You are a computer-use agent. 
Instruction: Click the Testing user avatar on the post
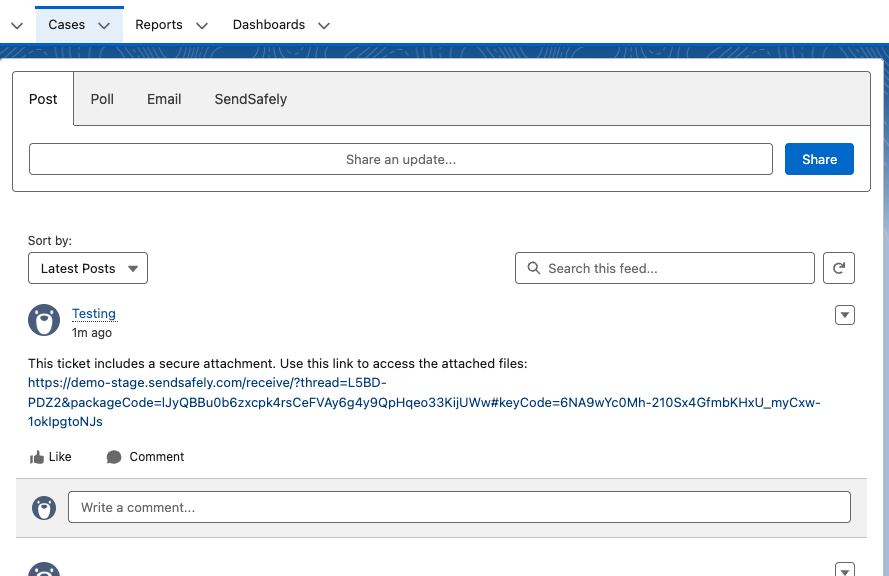[x=44, y=320]
